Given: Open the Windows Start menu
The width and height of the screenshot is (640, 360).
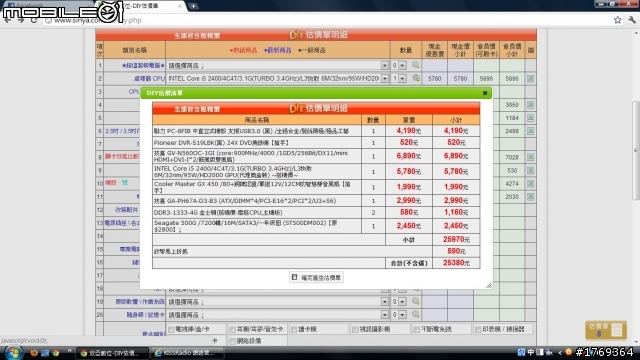Looking at the screenshot, I should [x=13, y=353].
